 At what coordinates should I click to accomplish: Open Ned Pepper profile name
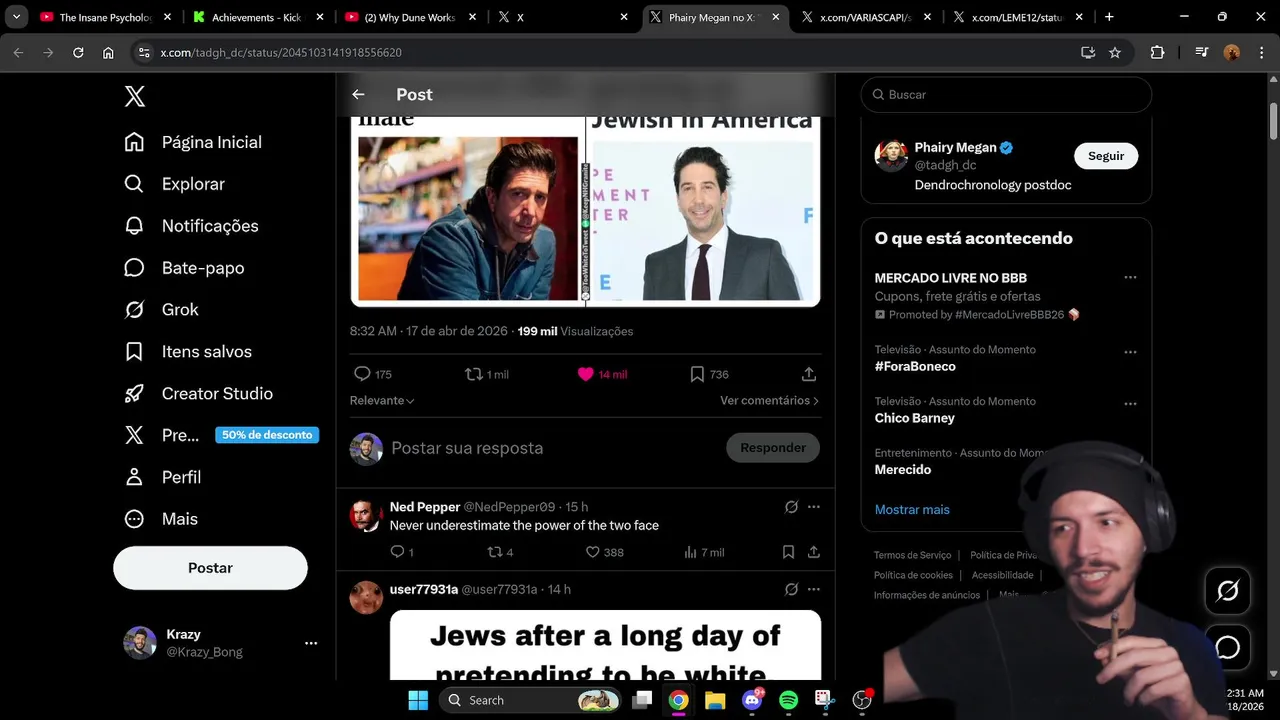click(425, 507)
